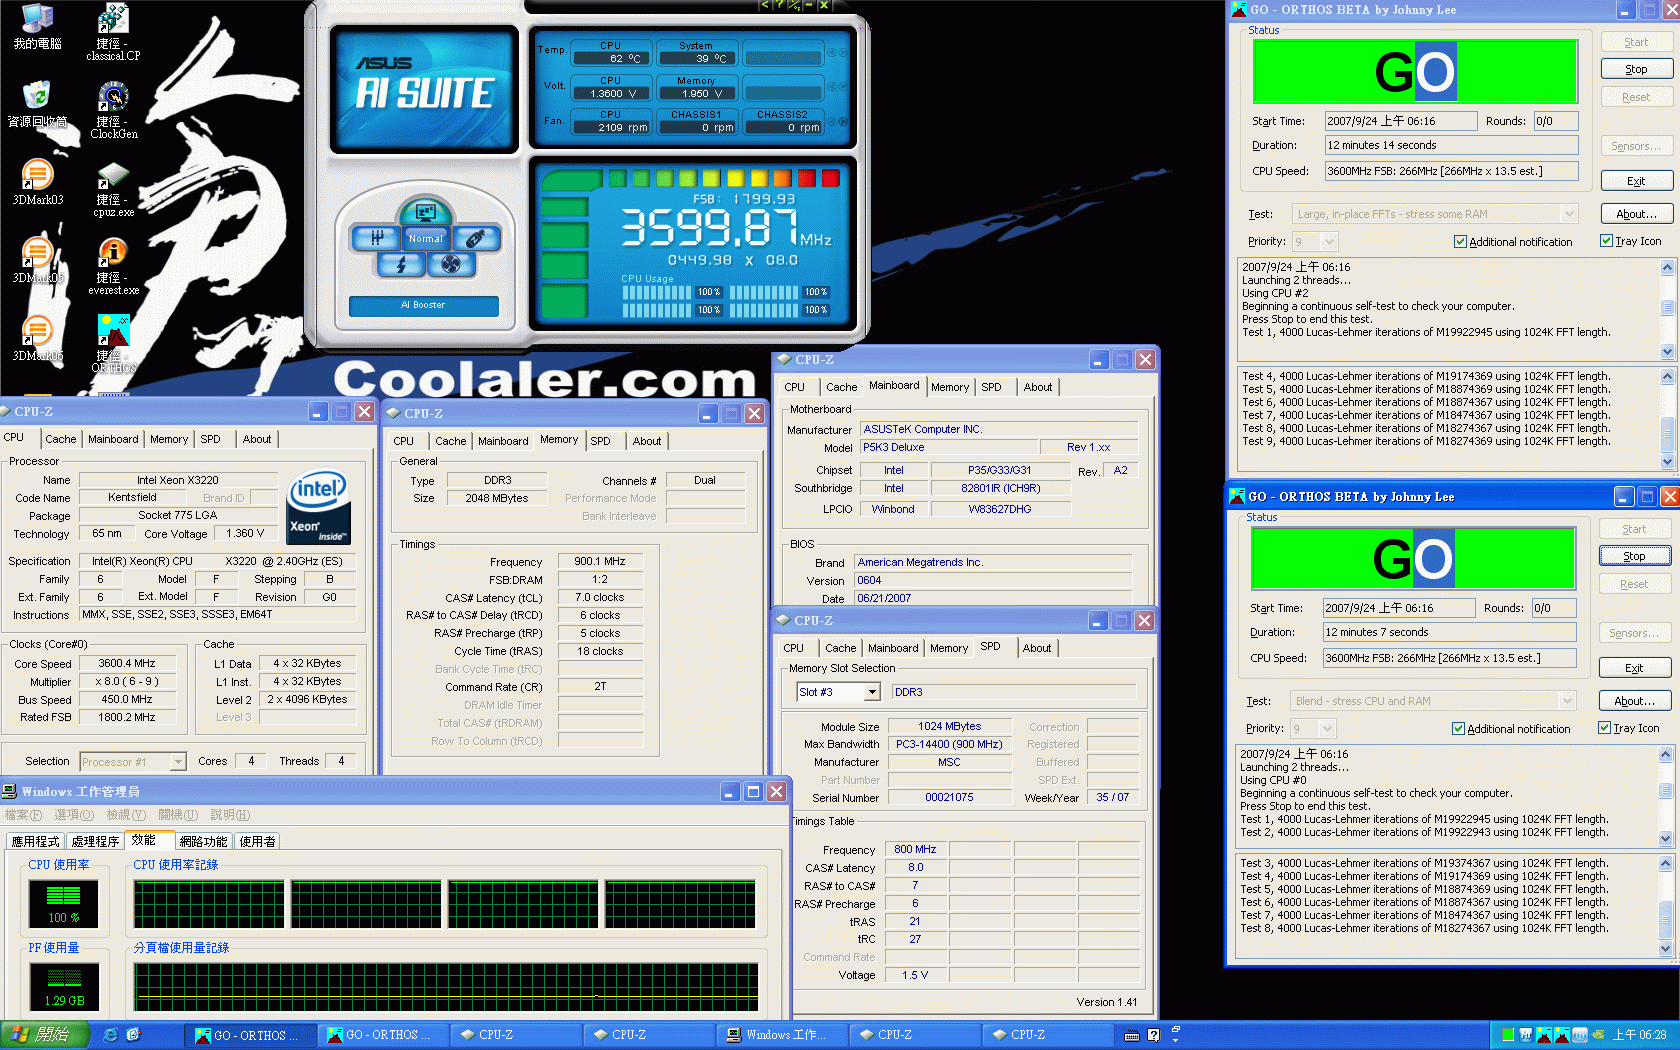Click the language bar help icon
The image size is (1680, 1050).
pyautogui.click(x=1153, y=1036)
